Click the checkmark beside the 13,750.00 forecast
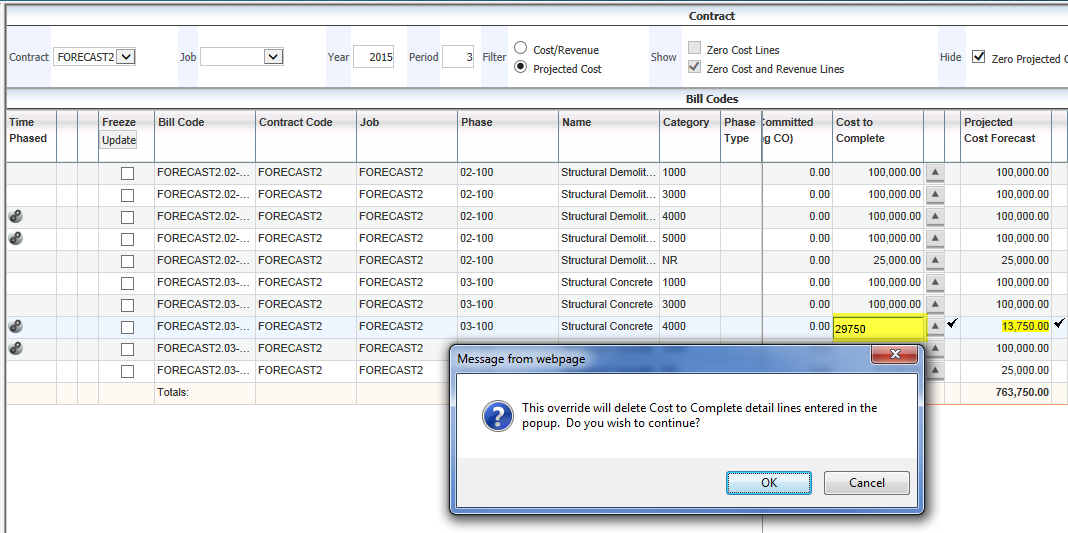Viewport: 1068px width, 533px height. pos(1059,324)
